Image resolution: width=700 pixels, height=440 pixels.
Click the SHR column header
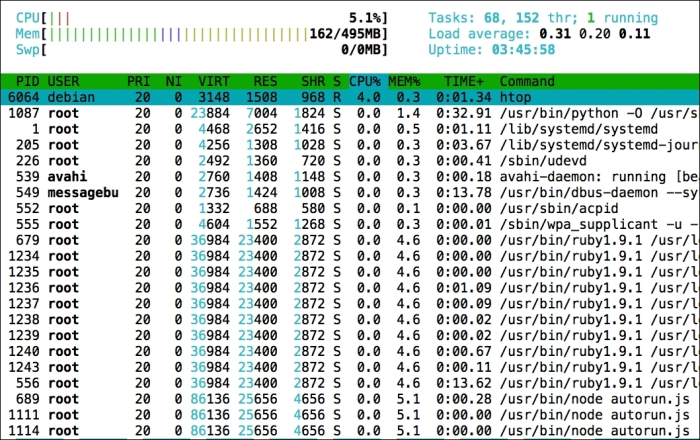click(313, 81)
